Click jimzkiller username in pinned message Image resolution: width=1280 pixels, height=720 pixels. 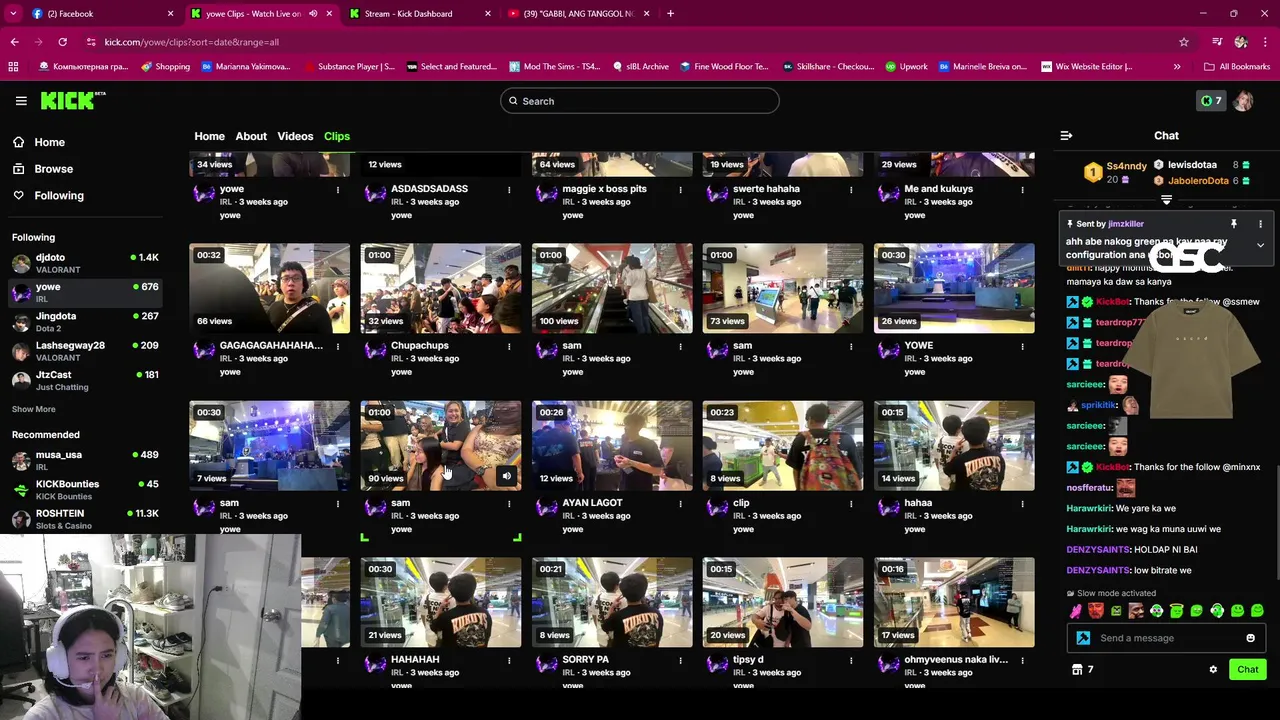(1125, 224)
